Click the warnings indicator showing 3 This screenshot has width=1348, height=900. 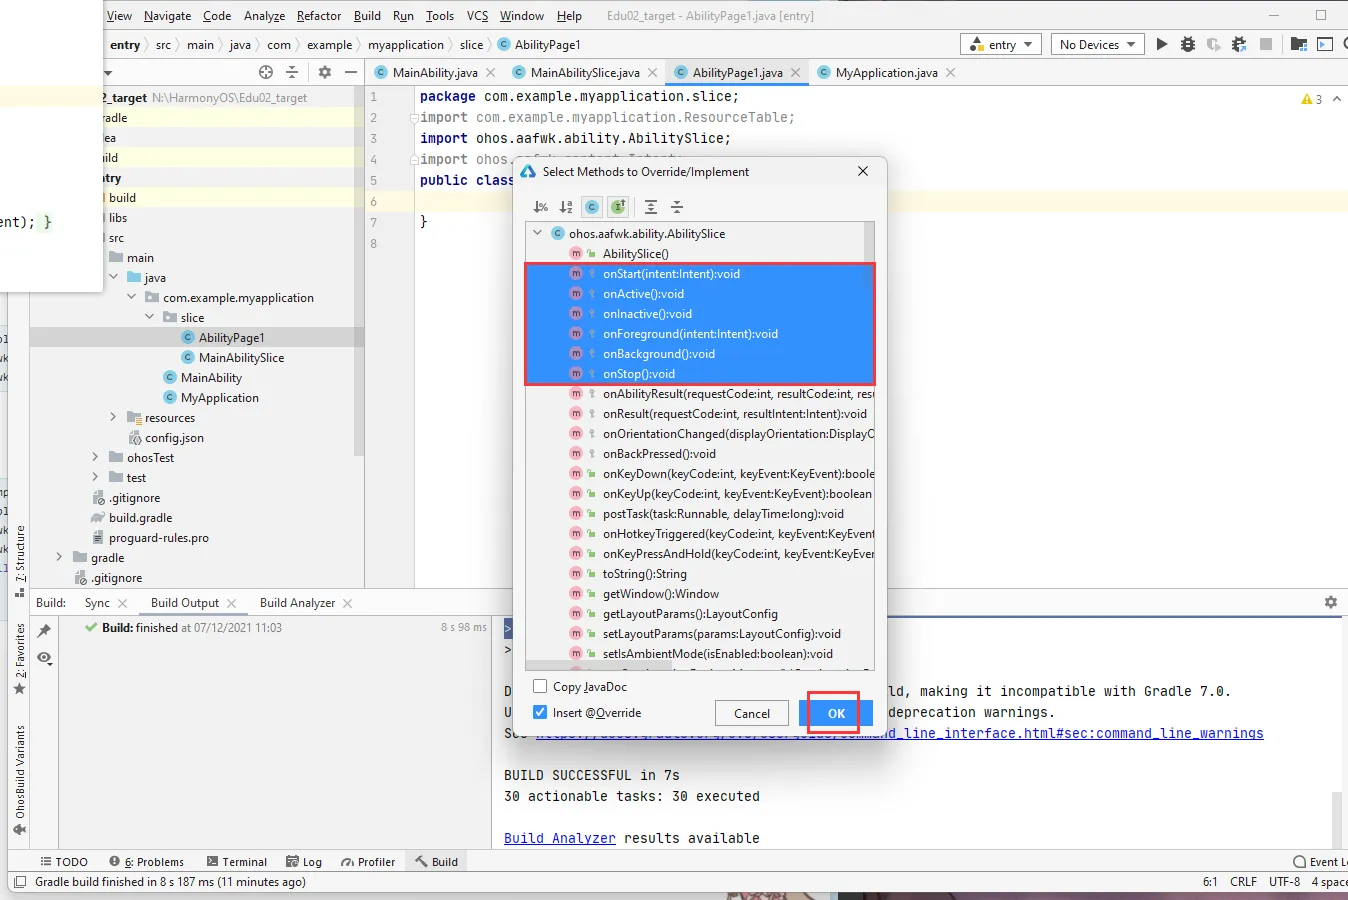1312,99
